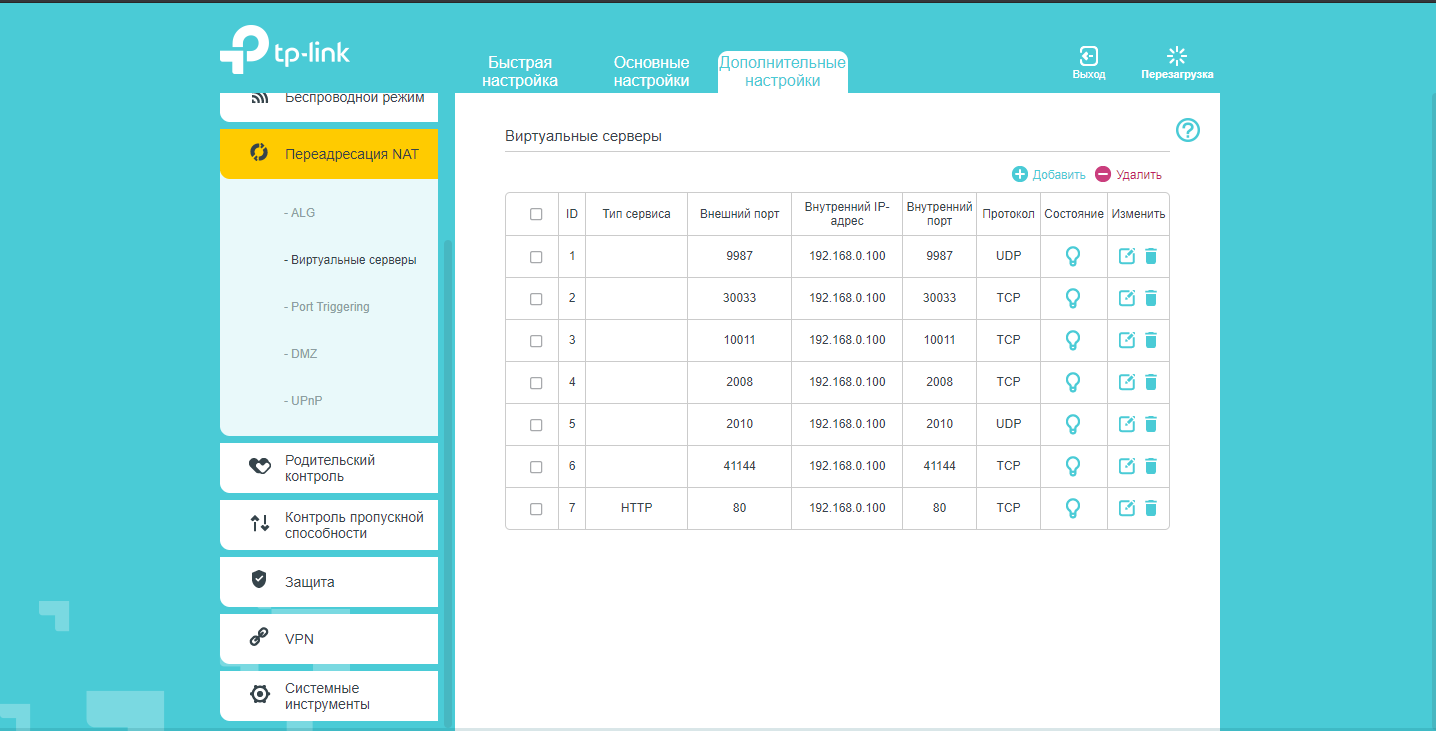Viewport: 1436px width, 731px height.
Task: Switch to Основные настройки tab
Action: [x=652, y=72]
